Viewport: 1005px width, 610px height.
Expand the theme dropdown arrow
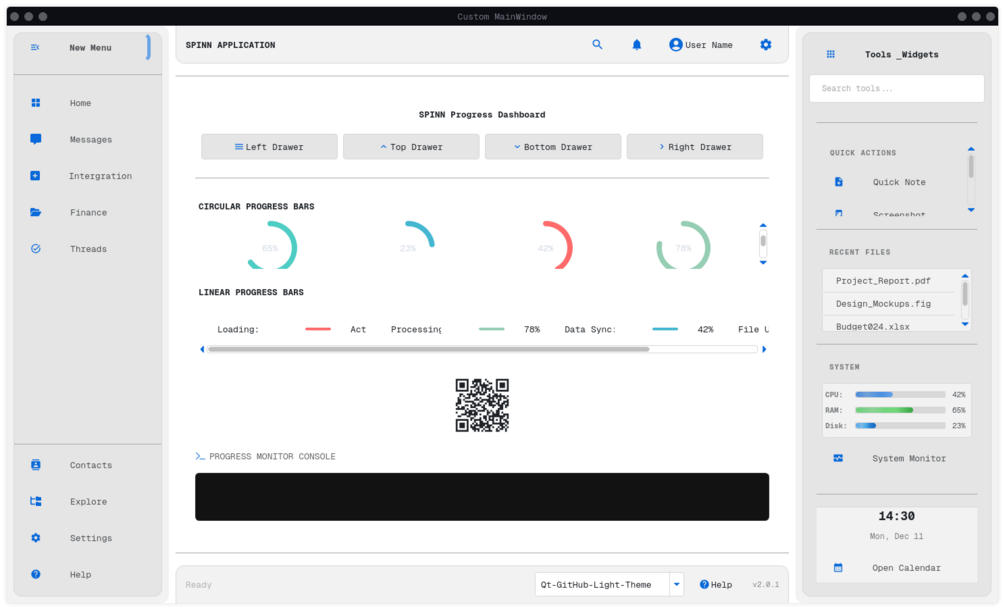pyautogui.click(x=676, y=584)
